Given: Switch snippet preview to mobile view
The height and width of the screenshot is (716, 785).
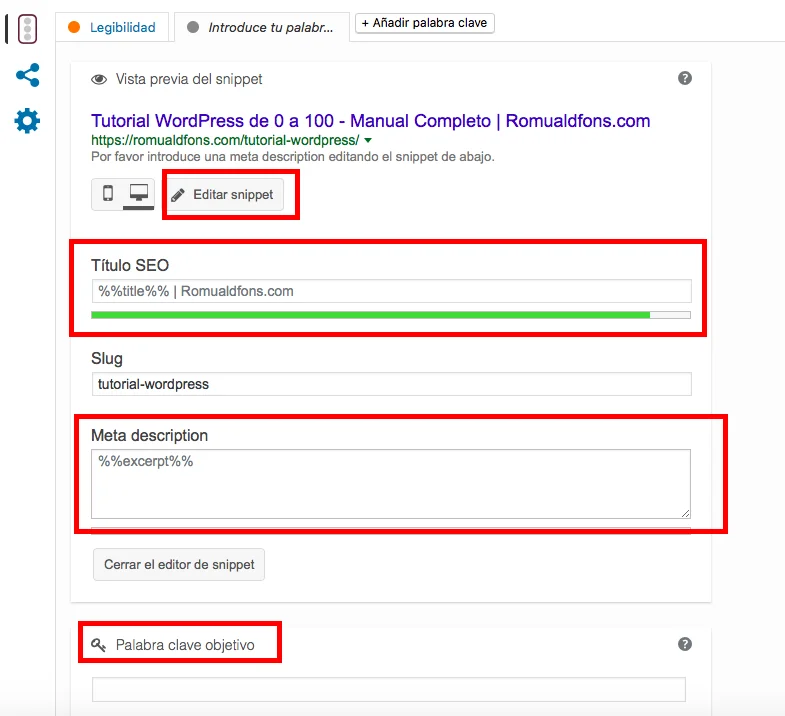Looking at the screenshot, I should pos(108,194).
